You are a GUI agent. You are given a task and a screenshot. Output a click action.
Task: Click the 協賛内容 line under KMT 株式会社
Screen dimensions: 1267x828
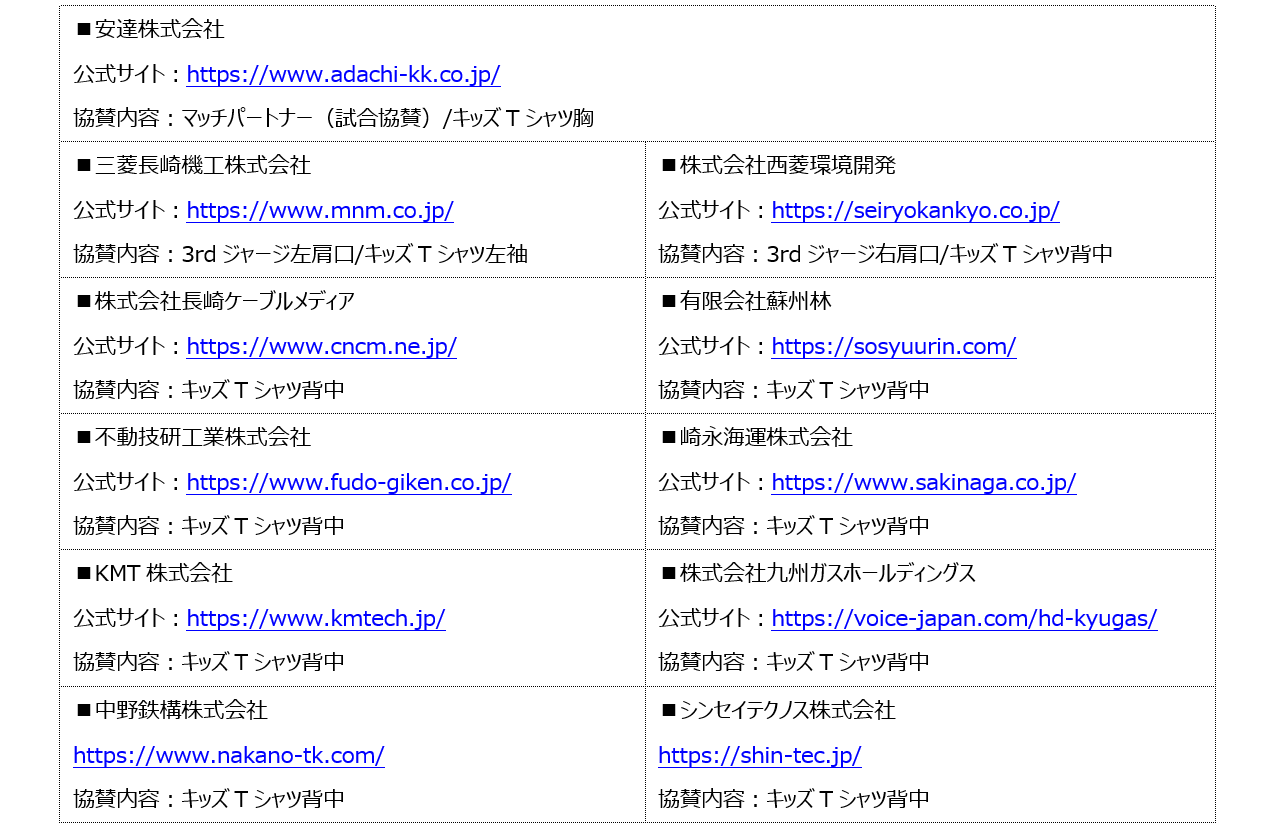[x=209, y=662]
